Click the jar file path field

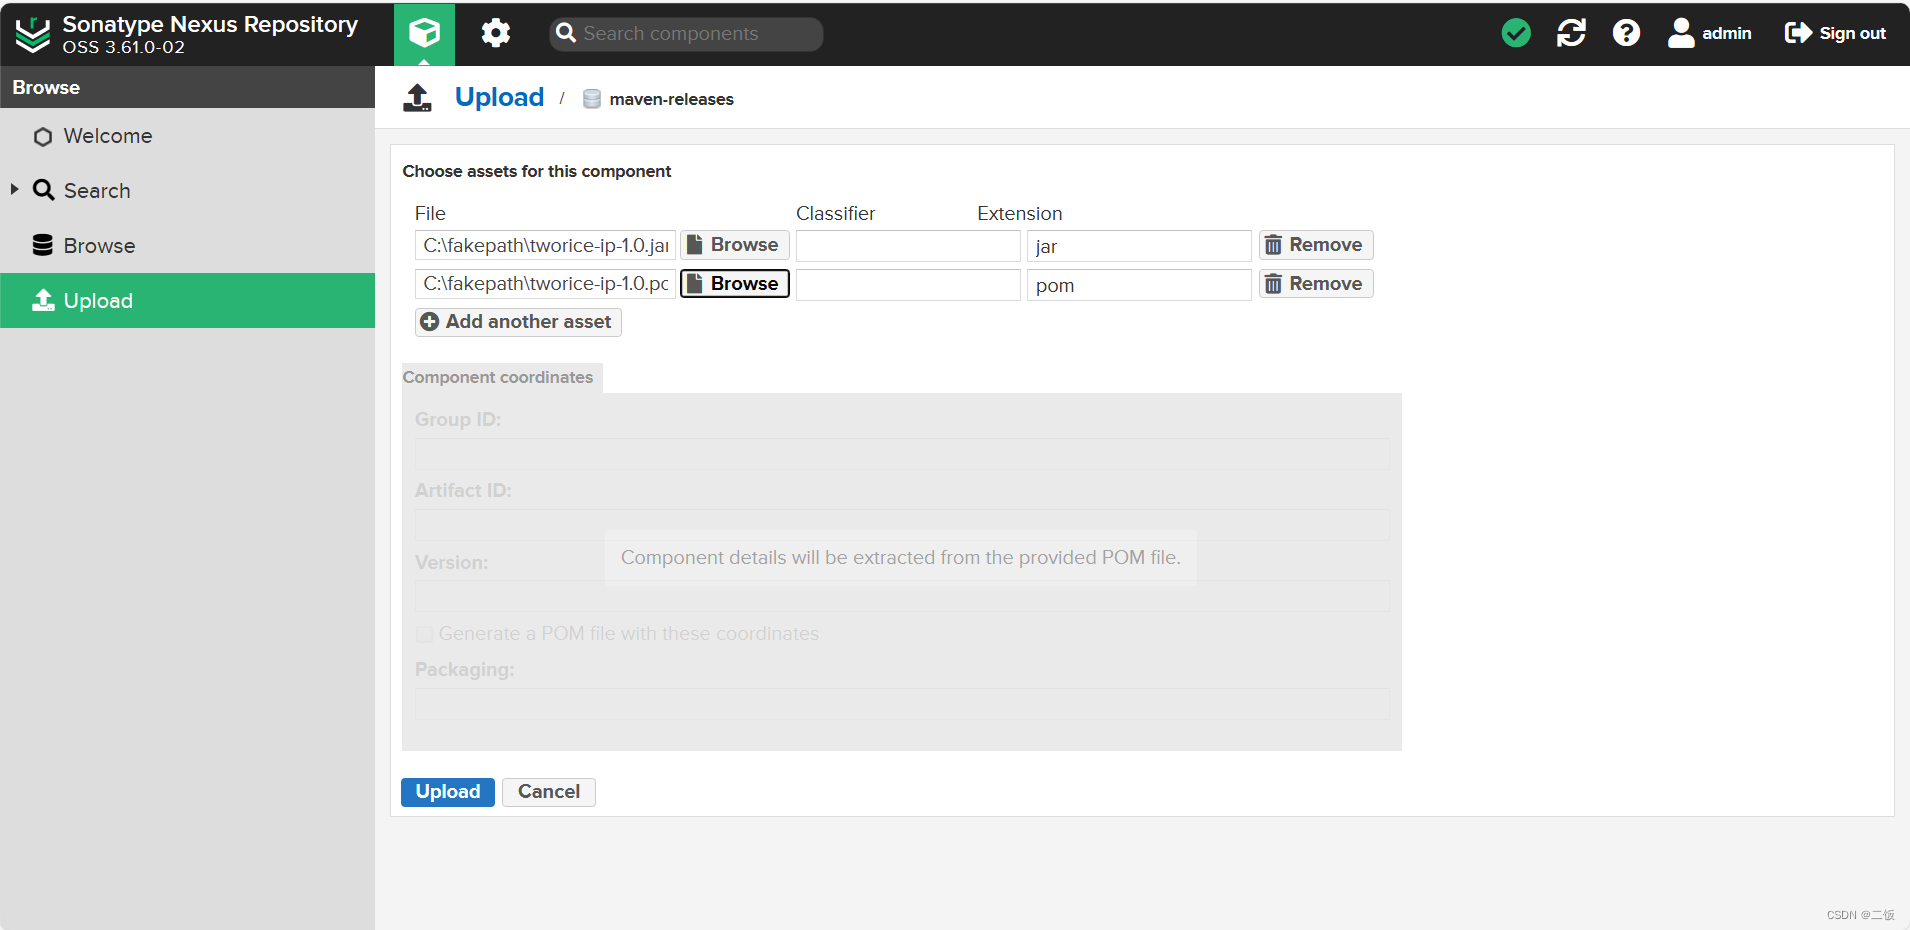[545, 246]
